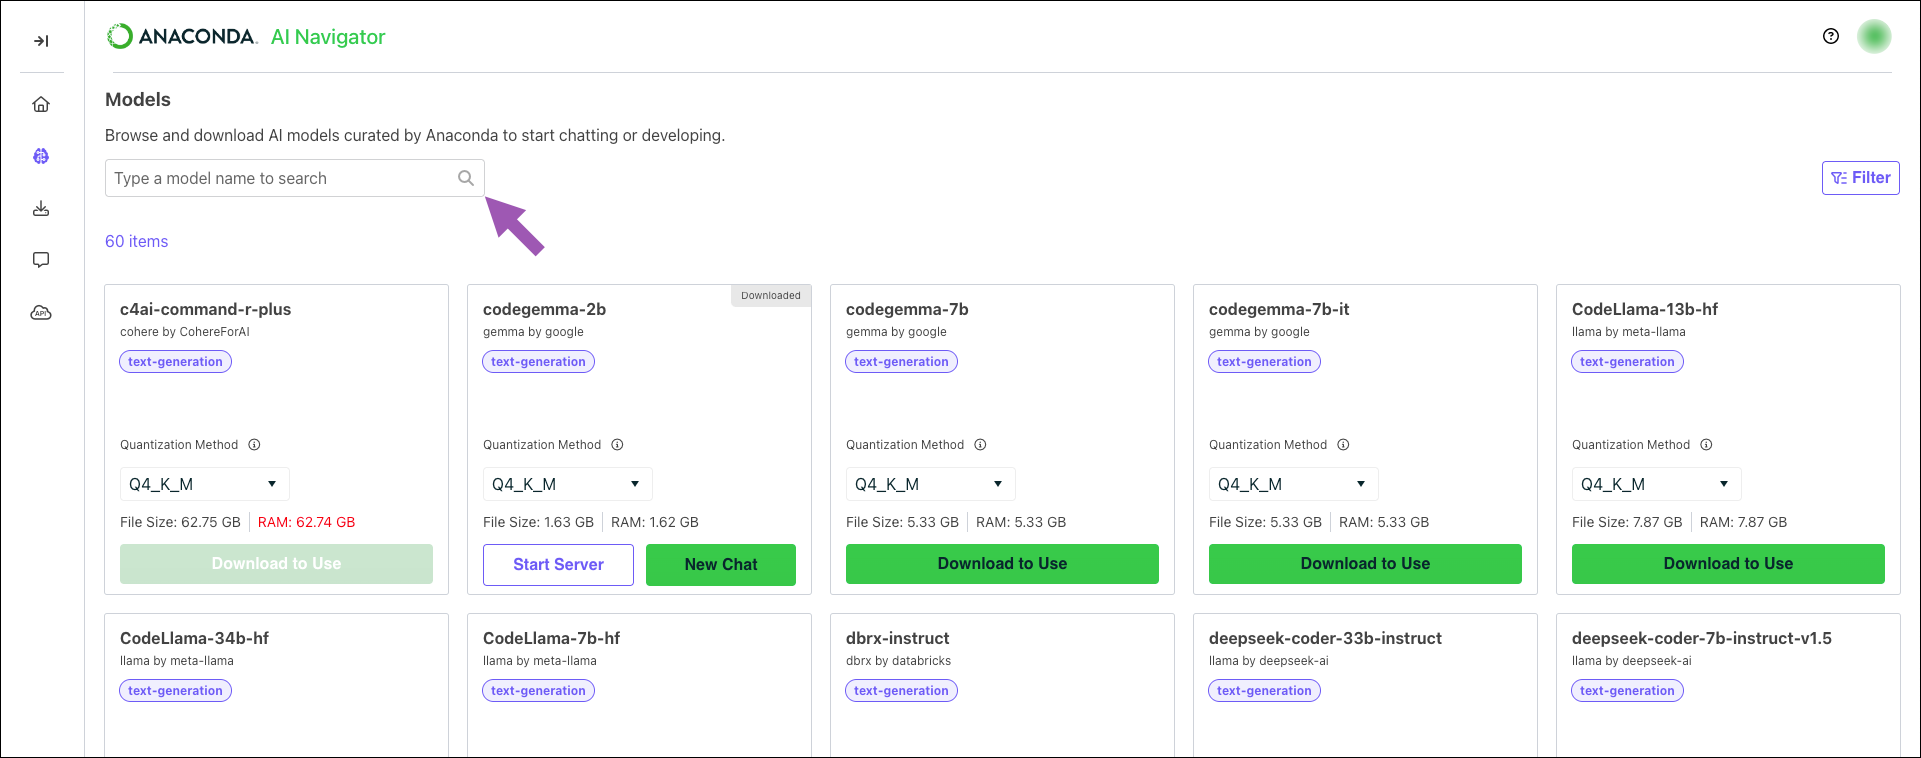Select the CodeLlama-13b-hf model title

coord(1645,310)
